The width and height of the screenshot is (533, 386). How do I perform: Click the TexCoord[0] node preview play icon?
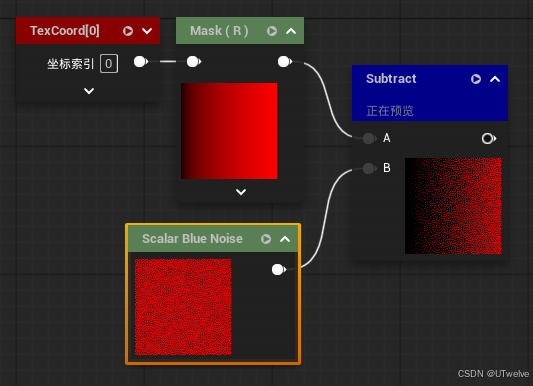point(128,31)
